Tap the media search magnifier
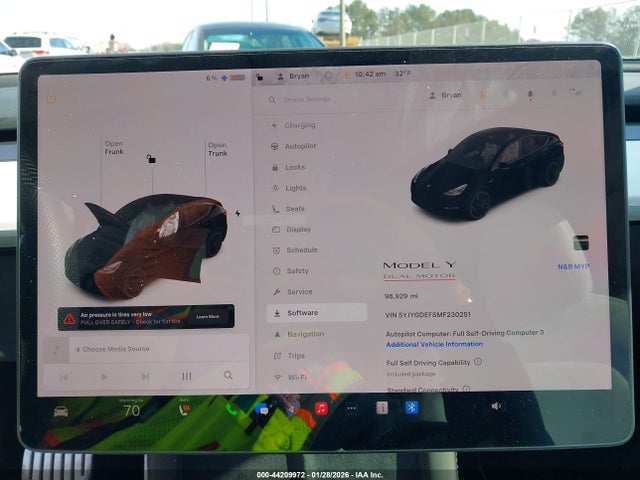640x480 pixels. (x=228, y=375)
